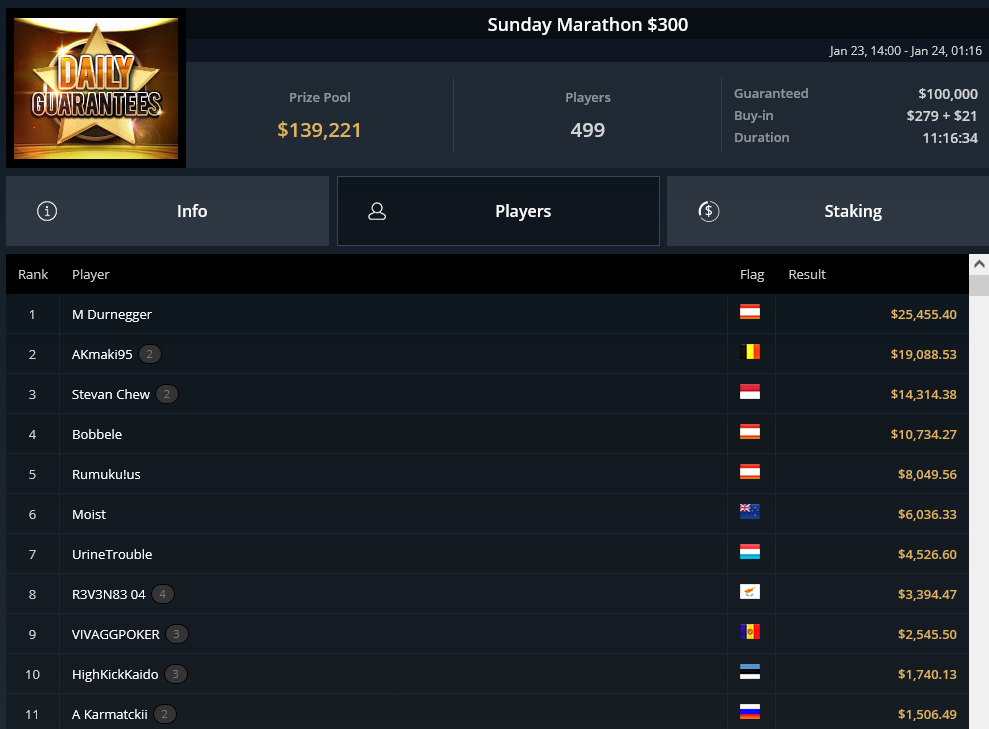Click the scrollbar up arrow

[x=979, y=264]
